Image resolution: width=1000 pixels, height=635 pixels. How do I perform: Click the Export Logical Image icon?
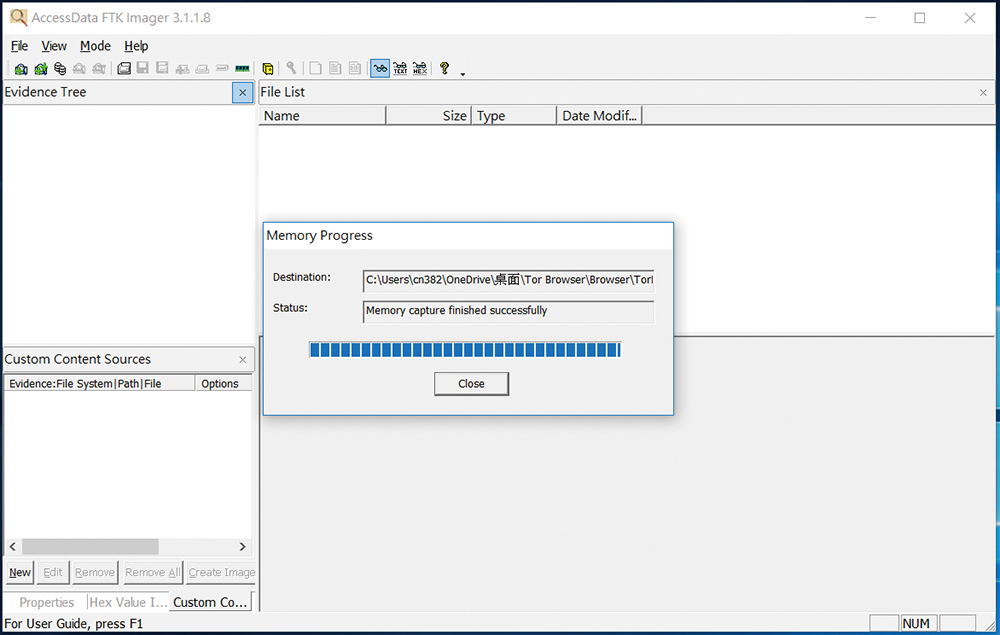163,68
